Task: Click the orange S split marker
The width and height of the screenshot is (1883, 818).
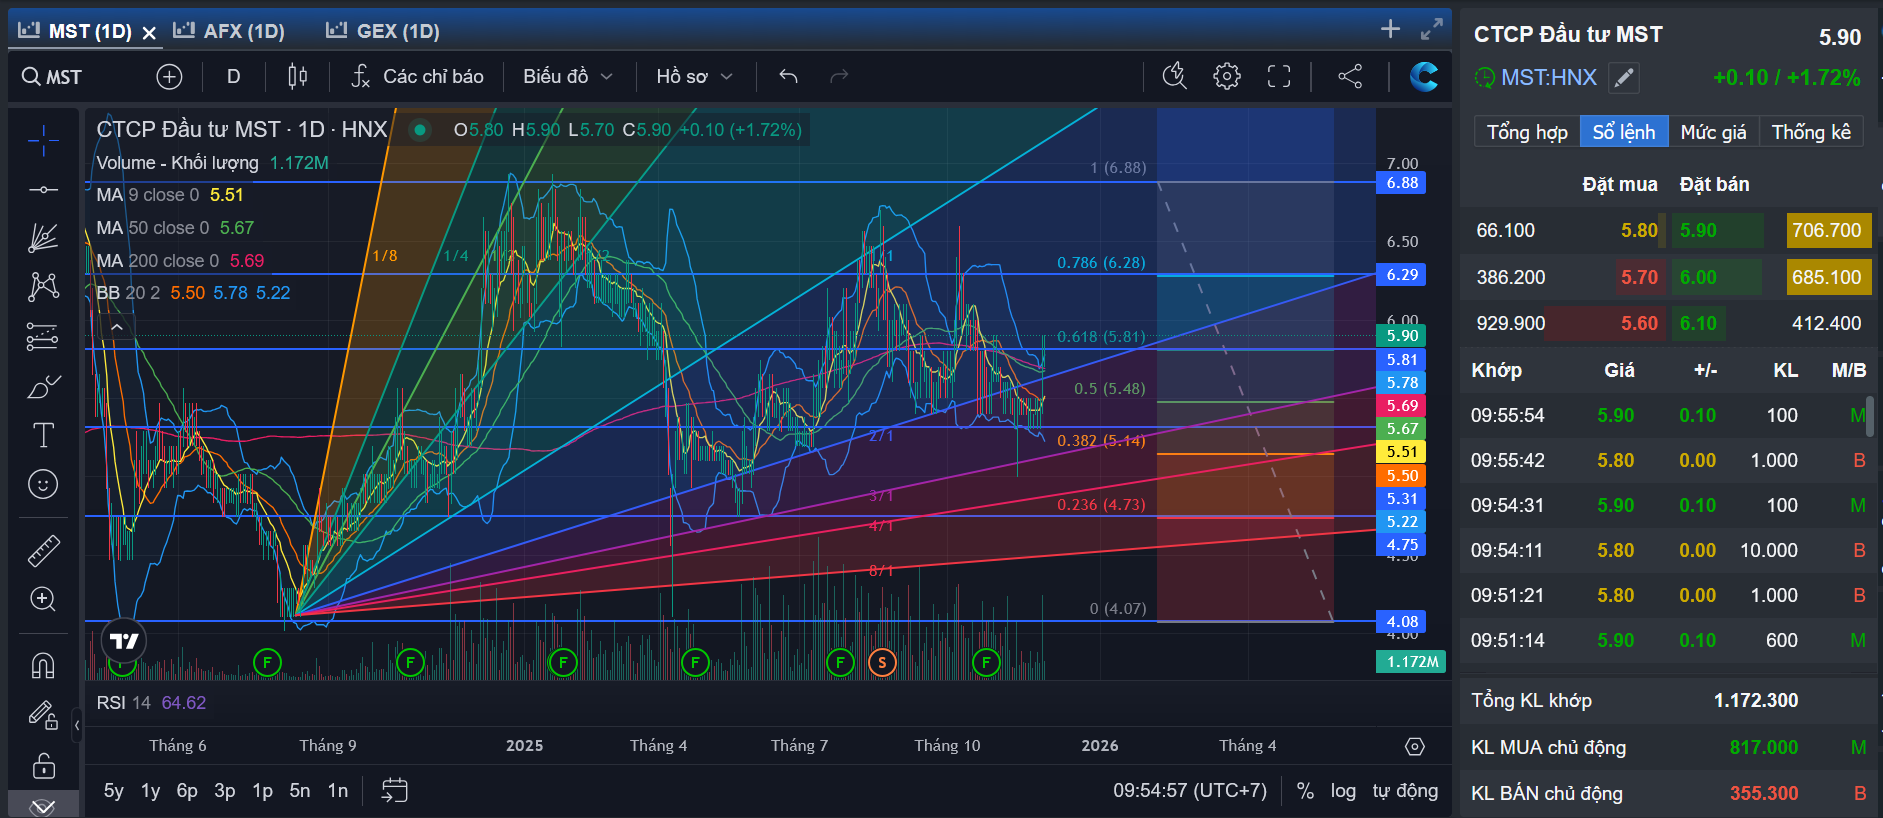Action: 882,662
